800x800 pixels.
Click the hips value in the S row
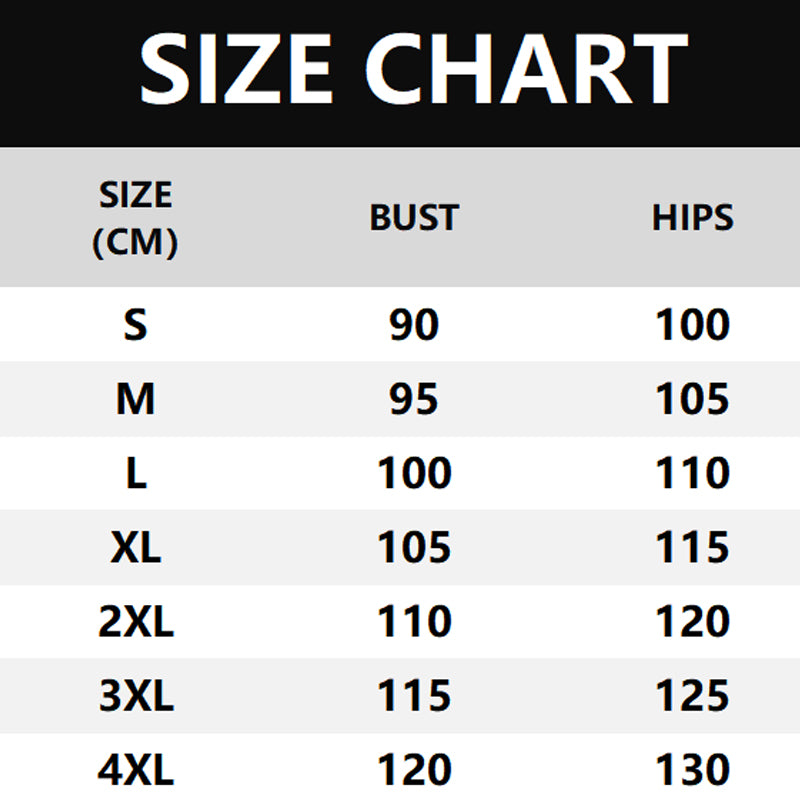point(692,325)
